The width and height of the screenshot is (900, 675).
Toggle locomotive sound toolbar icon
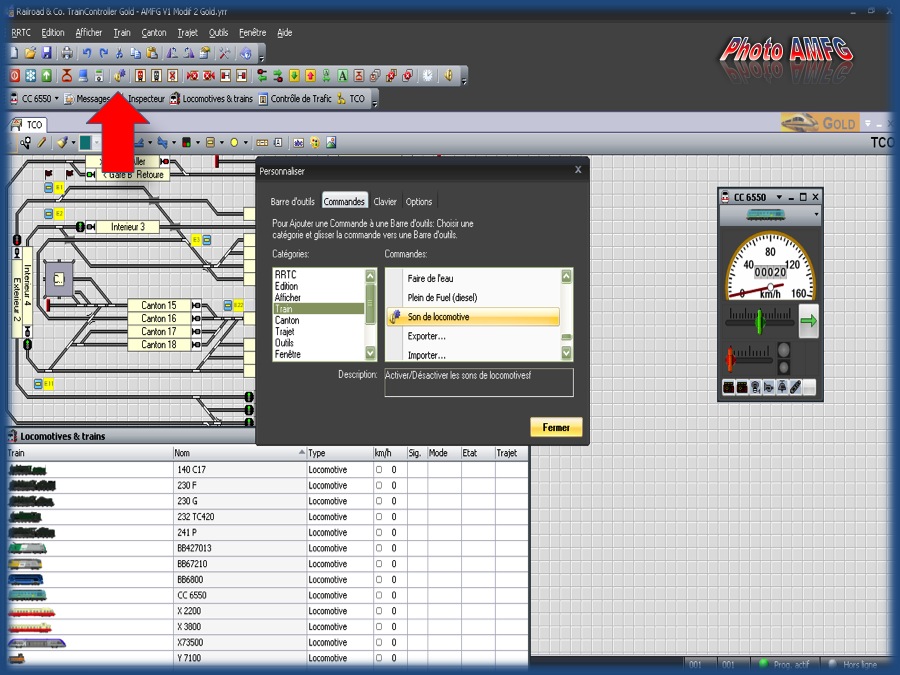pos(119,75)
